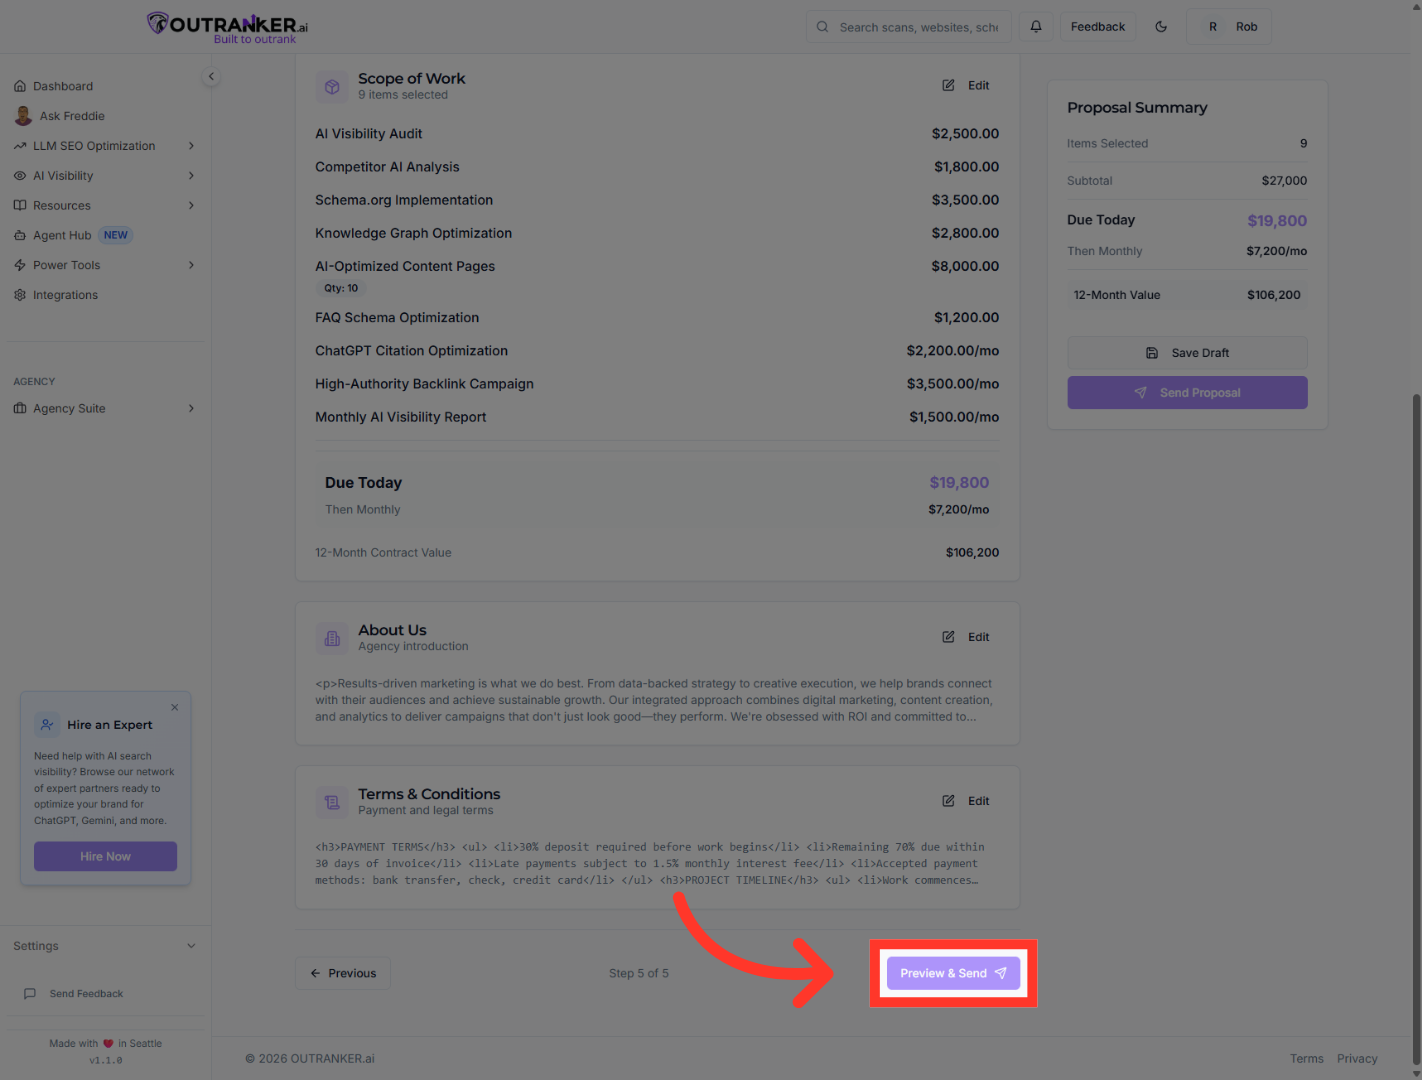Click the OUTRANKER.ai logo
Viewport: 1422px width, 1080px height.
[227, 27]
